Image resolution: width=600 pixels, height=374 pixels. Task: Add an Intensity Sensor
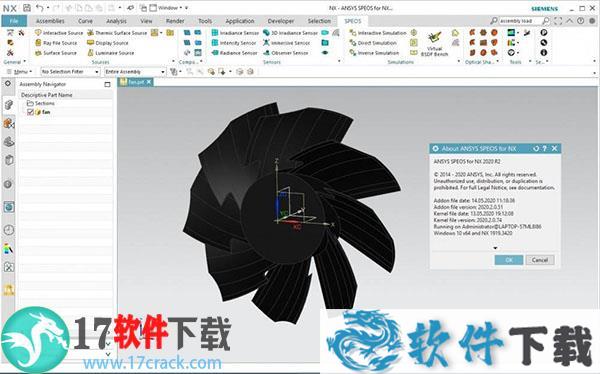(x=234, y=43)
